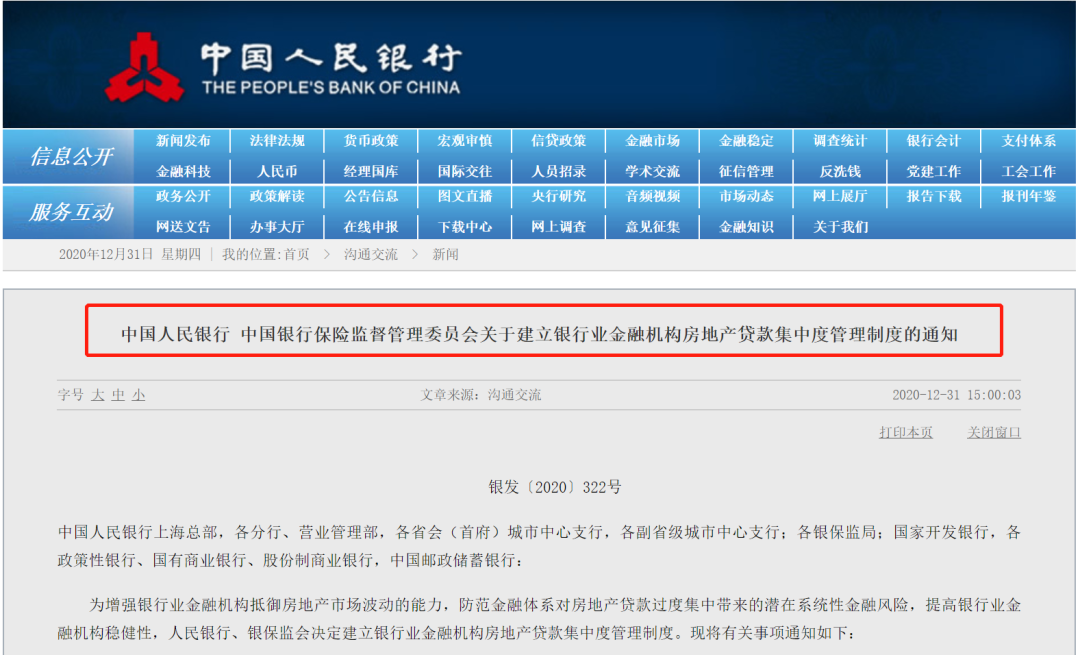Open 网送文告 menu item
The image size is (1080, 655).
point(183,227)
